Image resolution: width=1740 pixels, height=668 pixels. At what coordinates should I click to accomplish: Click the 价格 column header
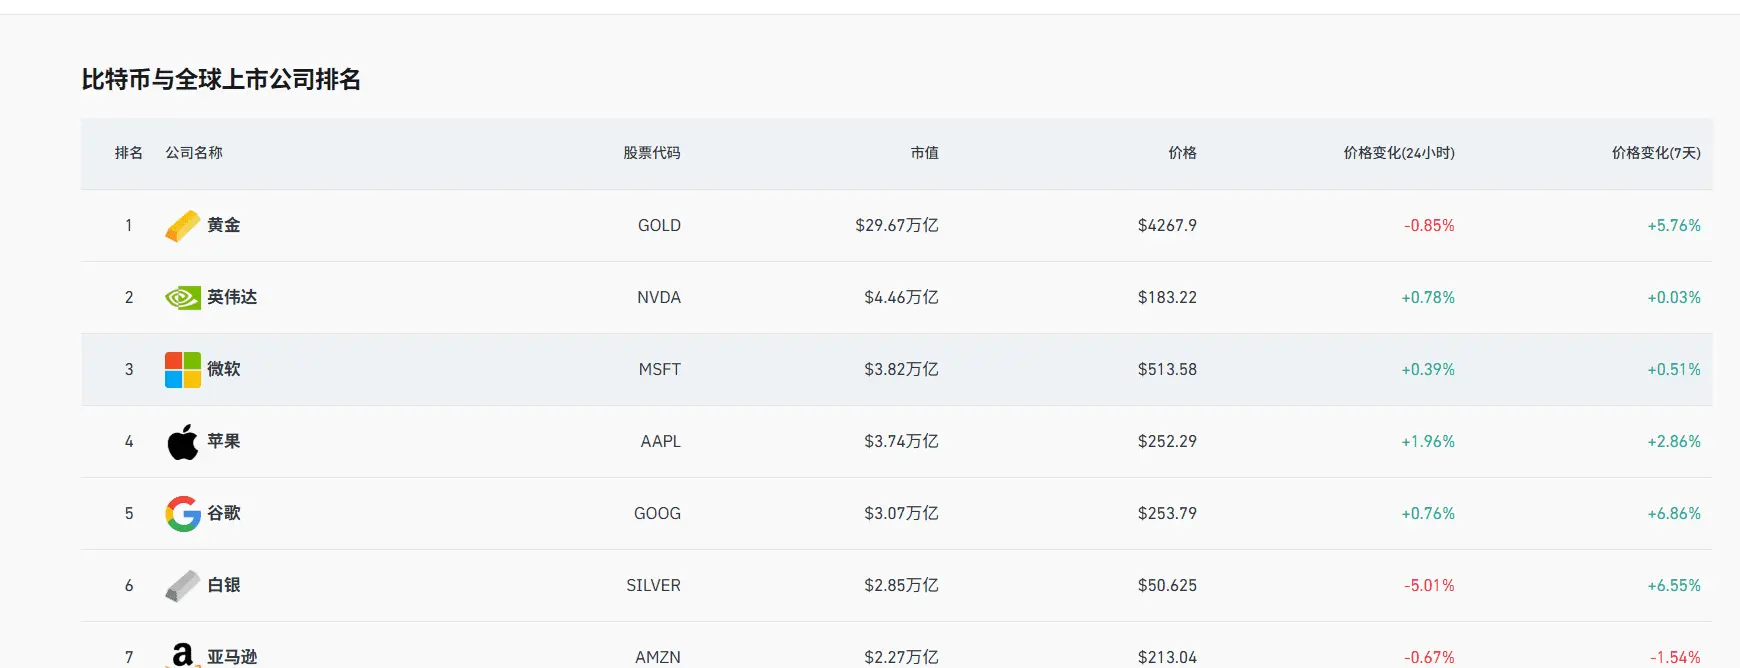pyautogui.click(x=1183, y=153)
